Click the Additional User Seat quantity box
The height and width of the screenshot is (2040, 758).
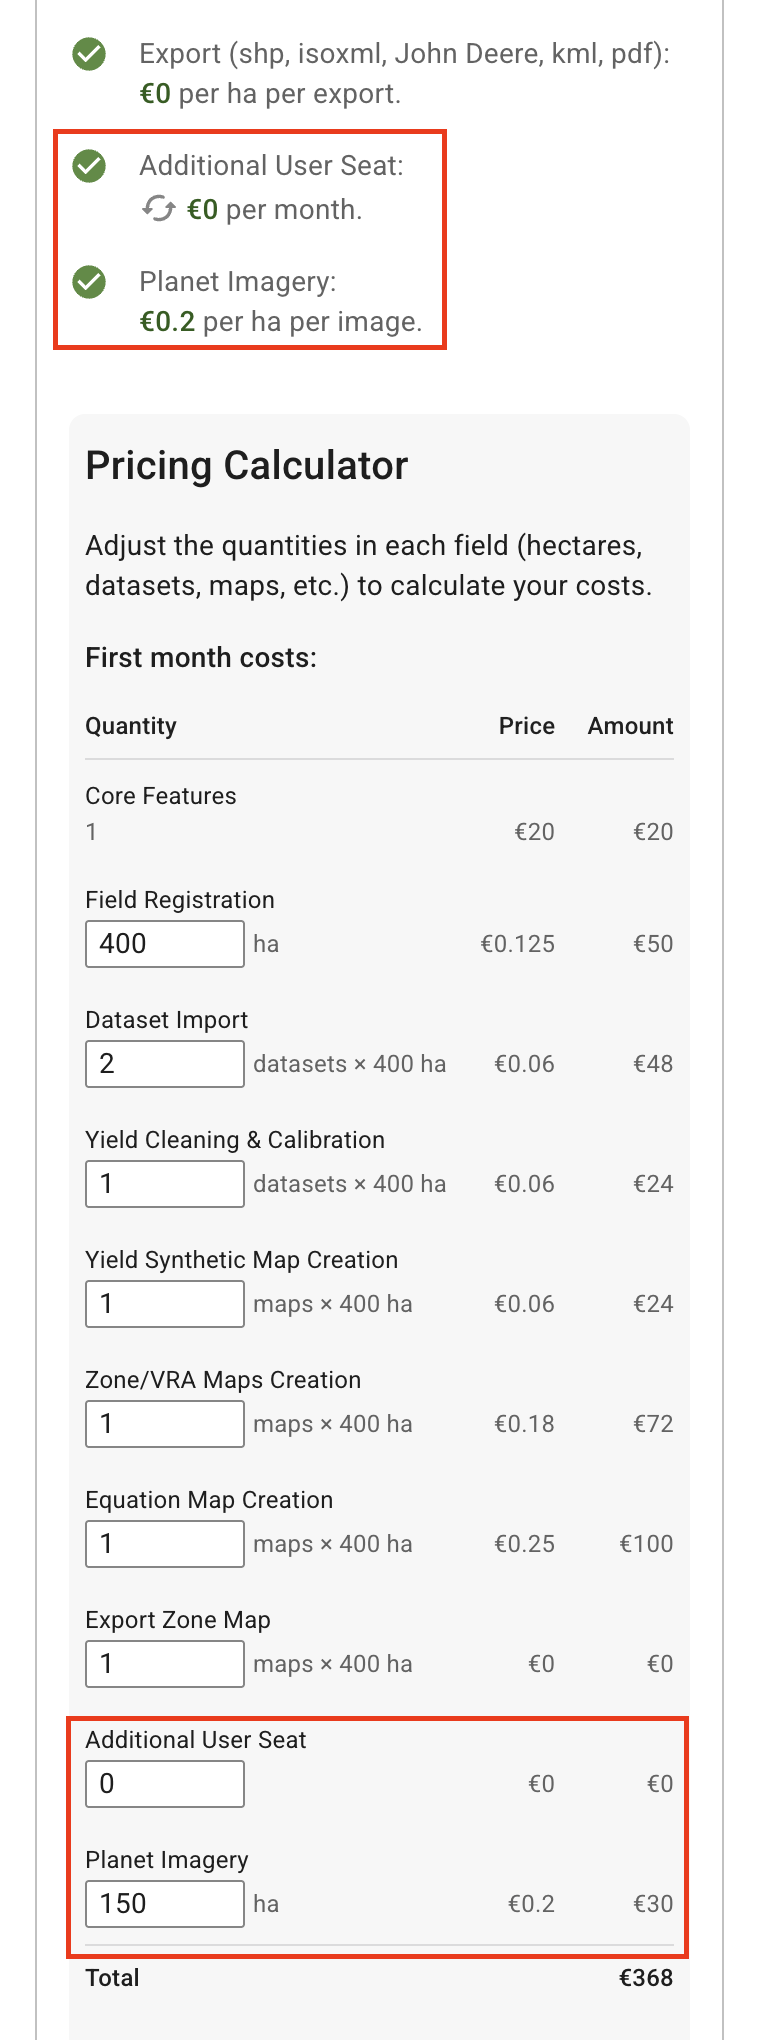[165, 1784]
